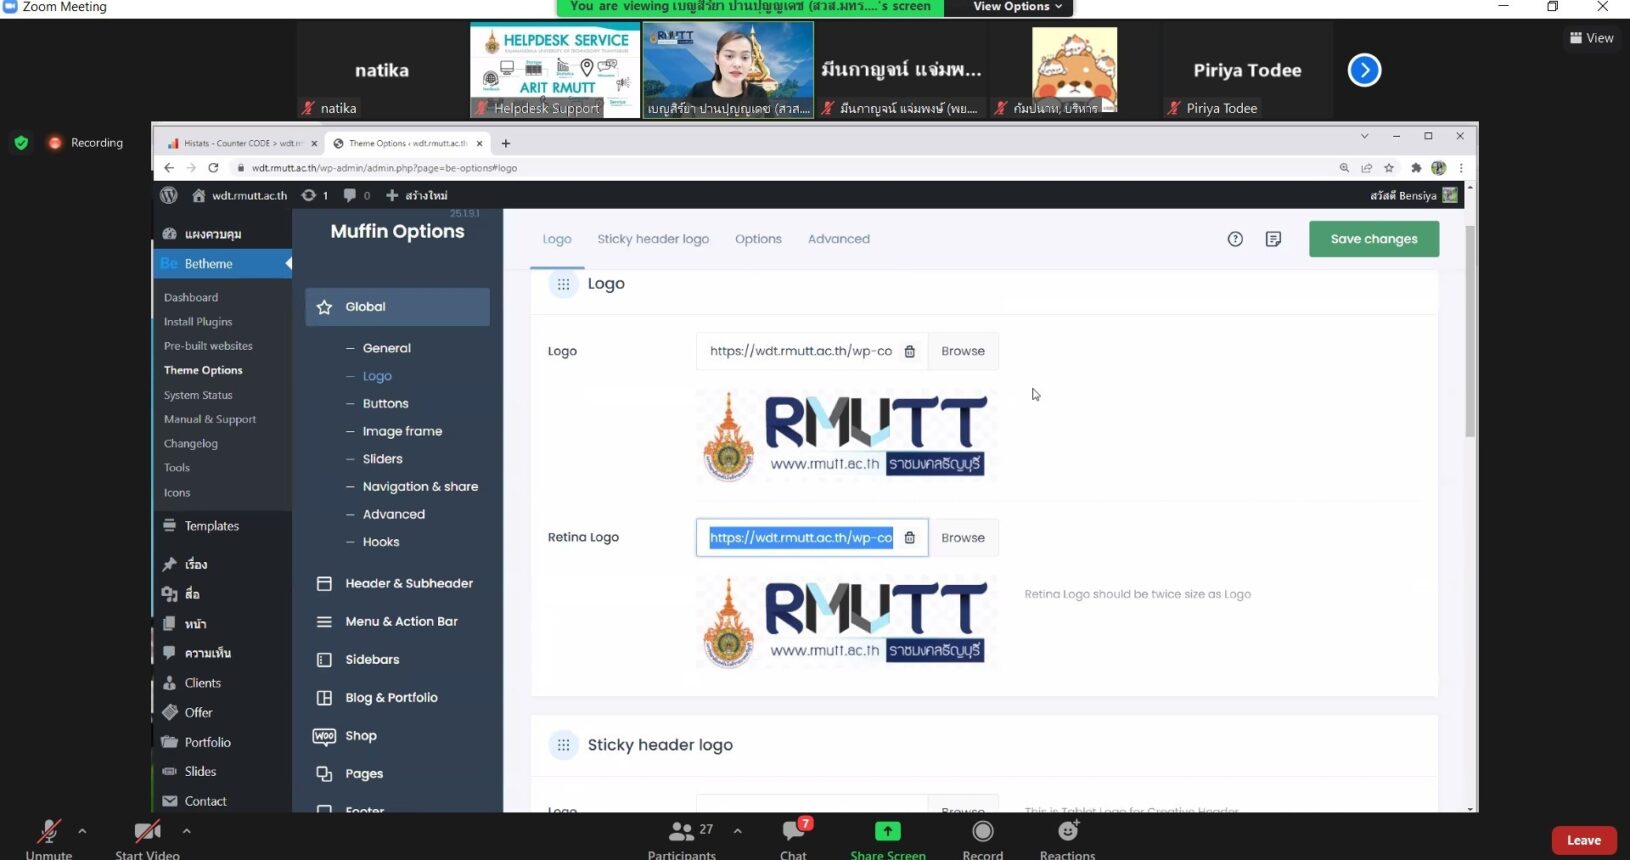Click the browser zoom magnifier icon
The height and width of the screenshot is (860, 1630).
coord(1344,168)
